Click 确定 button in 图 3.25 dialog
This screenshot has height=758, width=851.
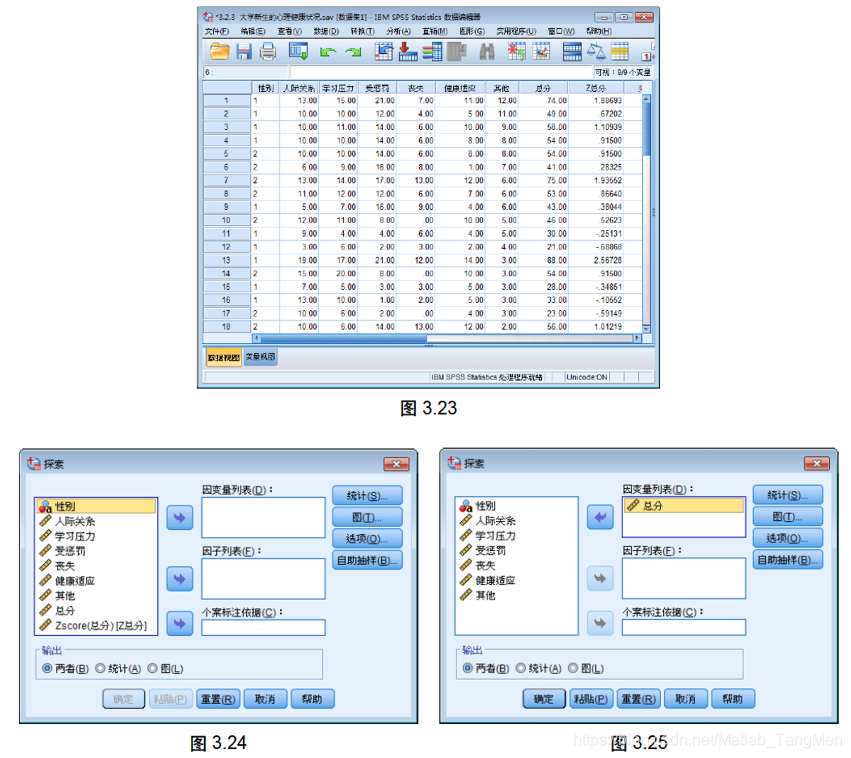544,699
